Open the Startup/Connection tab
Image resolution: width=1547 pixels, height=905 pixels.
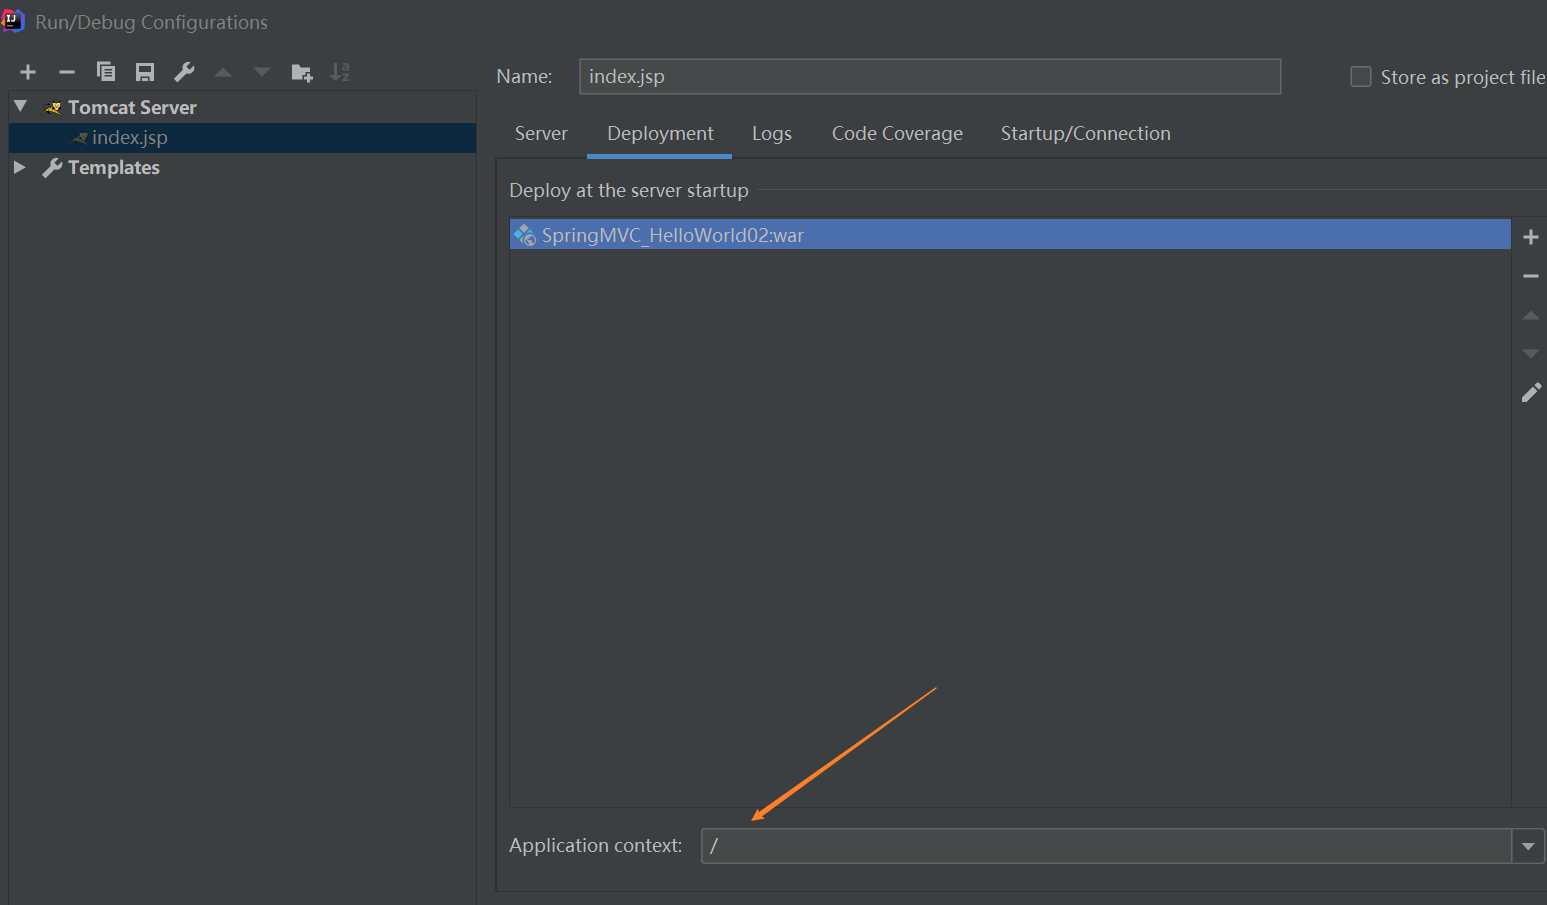coord(1086,134)
